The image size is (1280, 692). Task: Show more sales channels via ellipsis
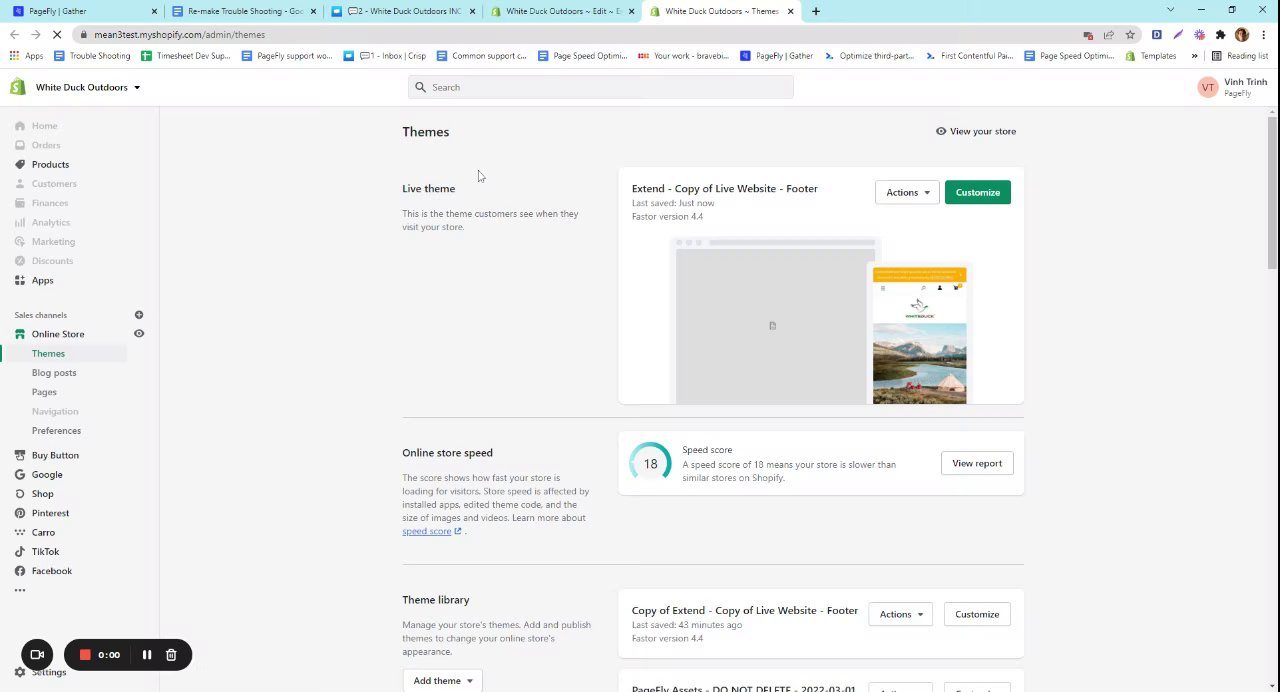coord(19,590)
